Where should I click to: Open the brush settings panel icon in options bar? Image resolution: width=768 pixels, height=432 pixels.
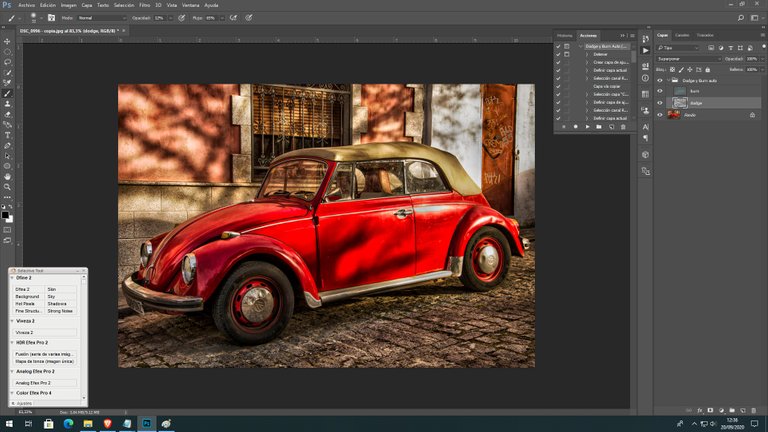click(51, 18)
